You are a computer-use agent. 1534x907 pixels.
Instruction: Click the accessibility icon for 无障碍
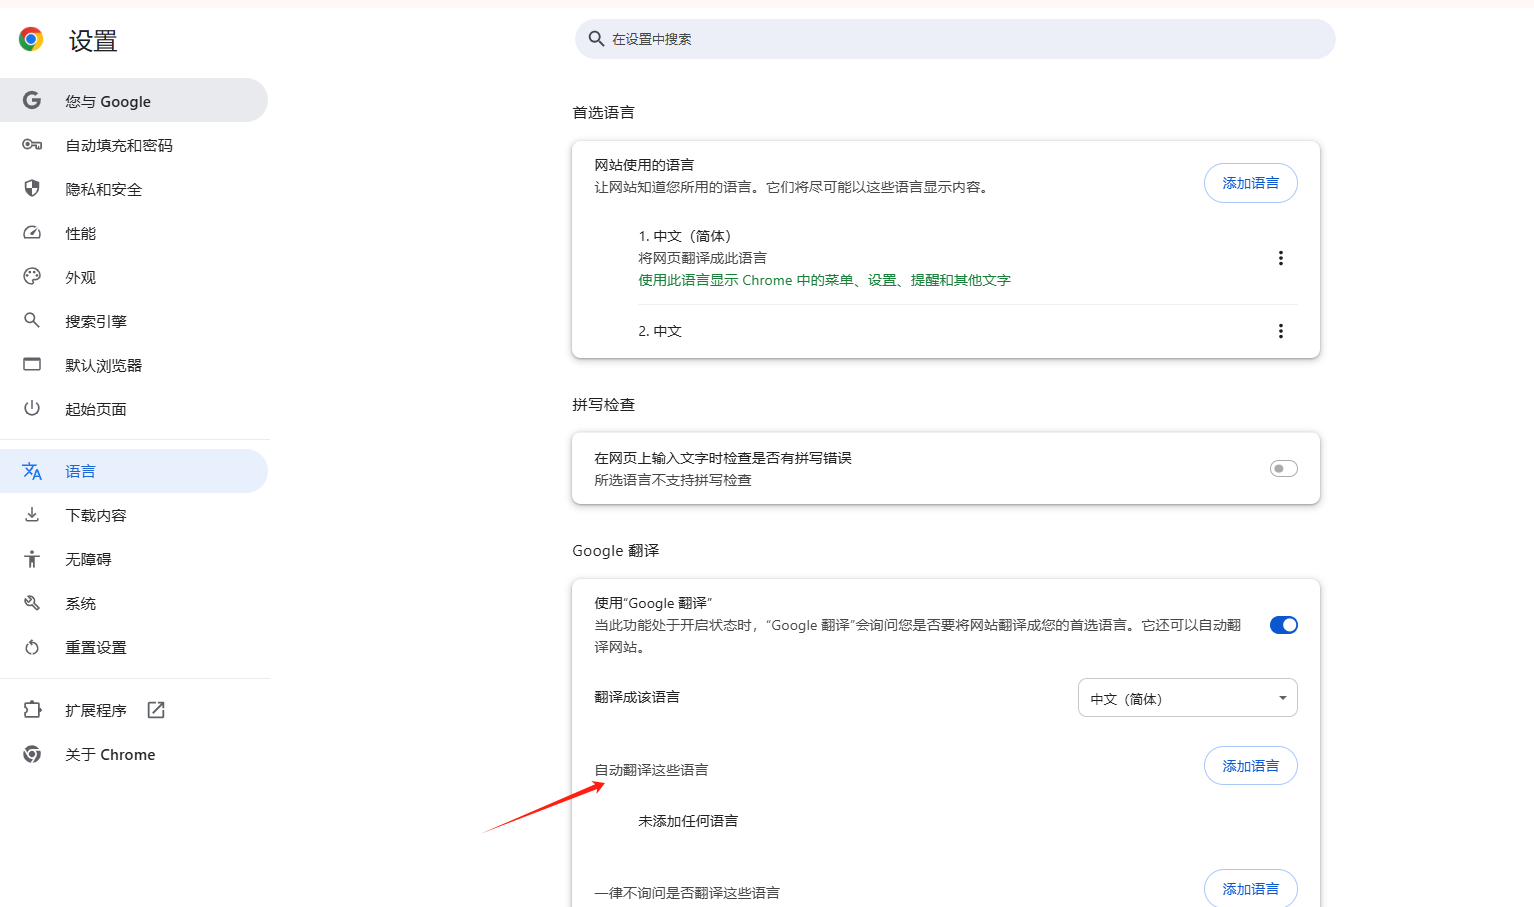click(x=32, y=559)
